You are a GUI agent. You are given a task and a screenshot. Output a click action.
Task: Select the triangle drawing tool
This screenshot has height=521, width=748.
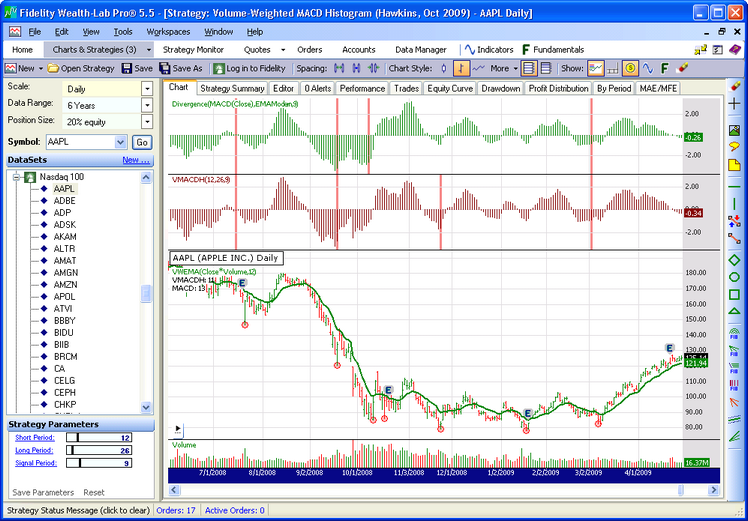point(735,312)
